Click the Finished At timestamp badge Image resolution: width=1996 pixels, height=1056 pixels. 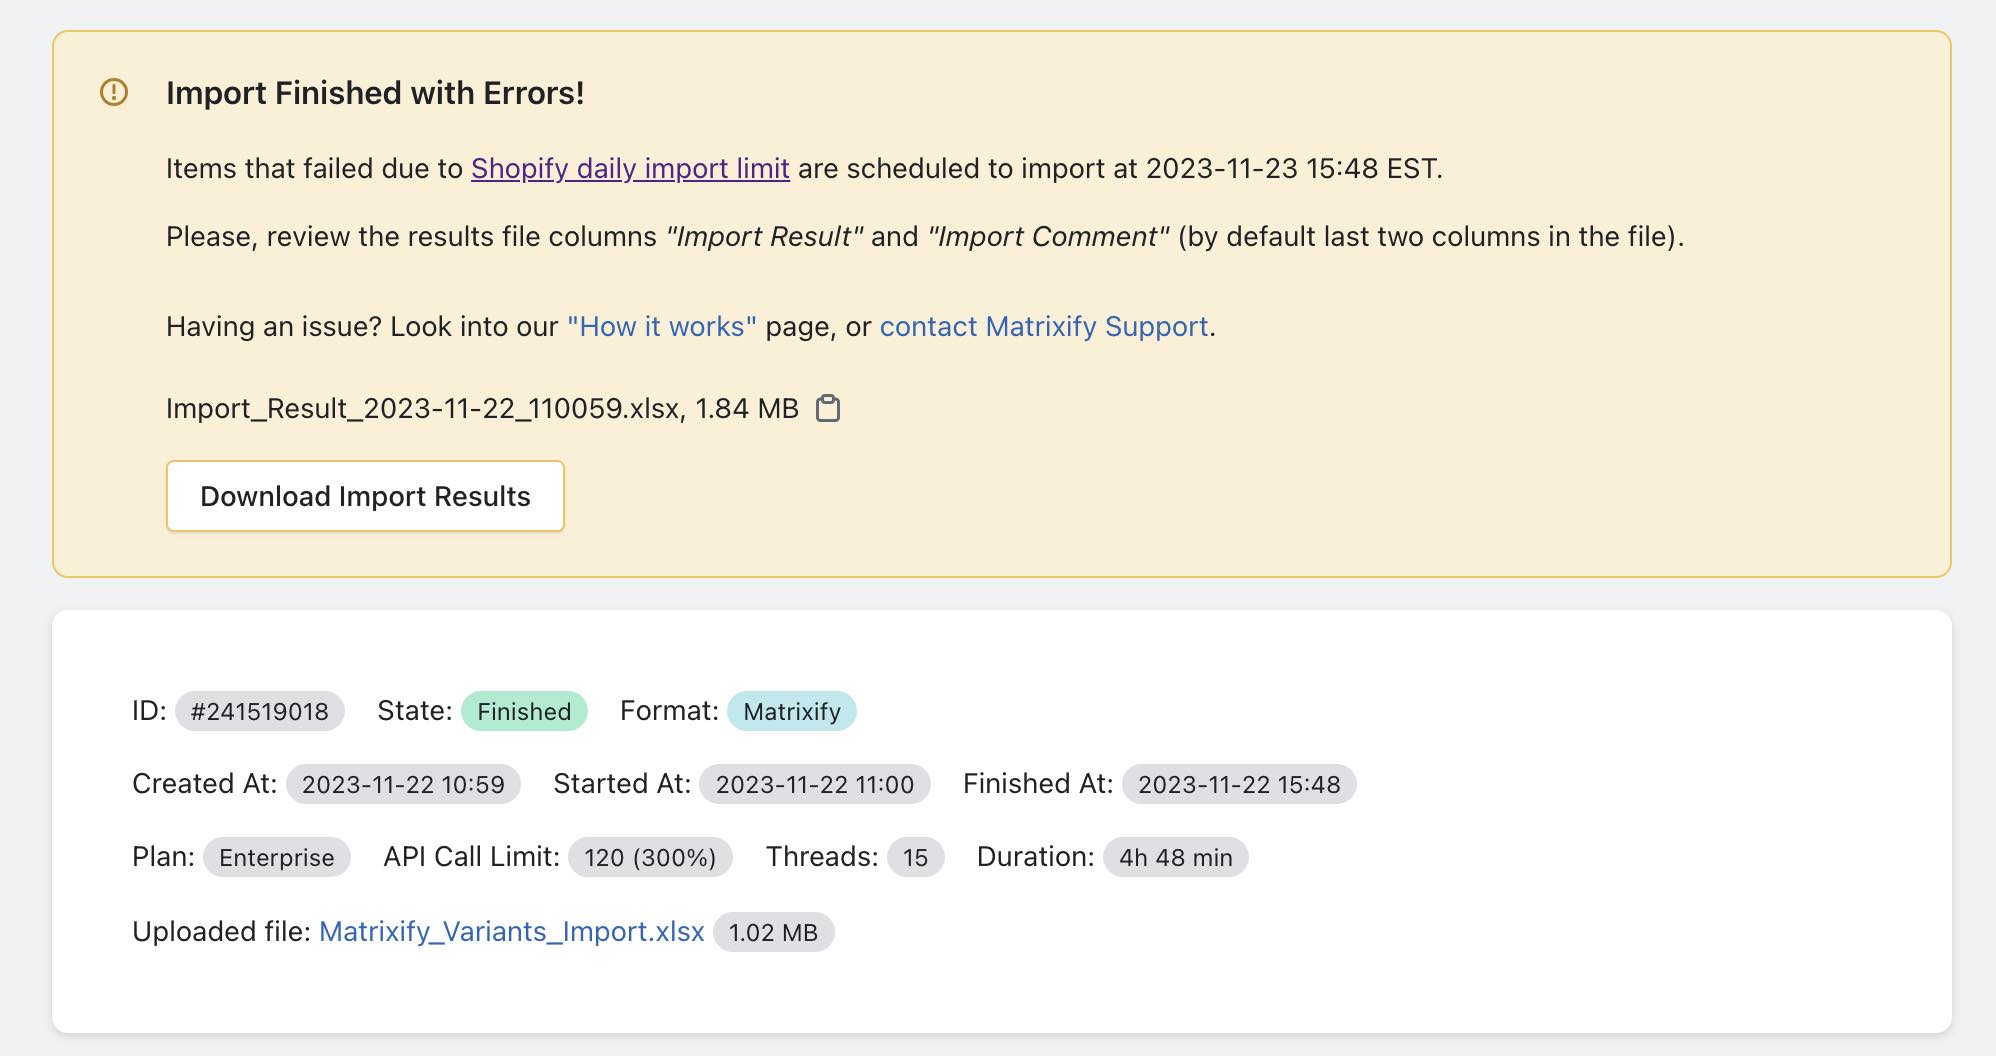pyautogui.click(x=1238, y=784)
